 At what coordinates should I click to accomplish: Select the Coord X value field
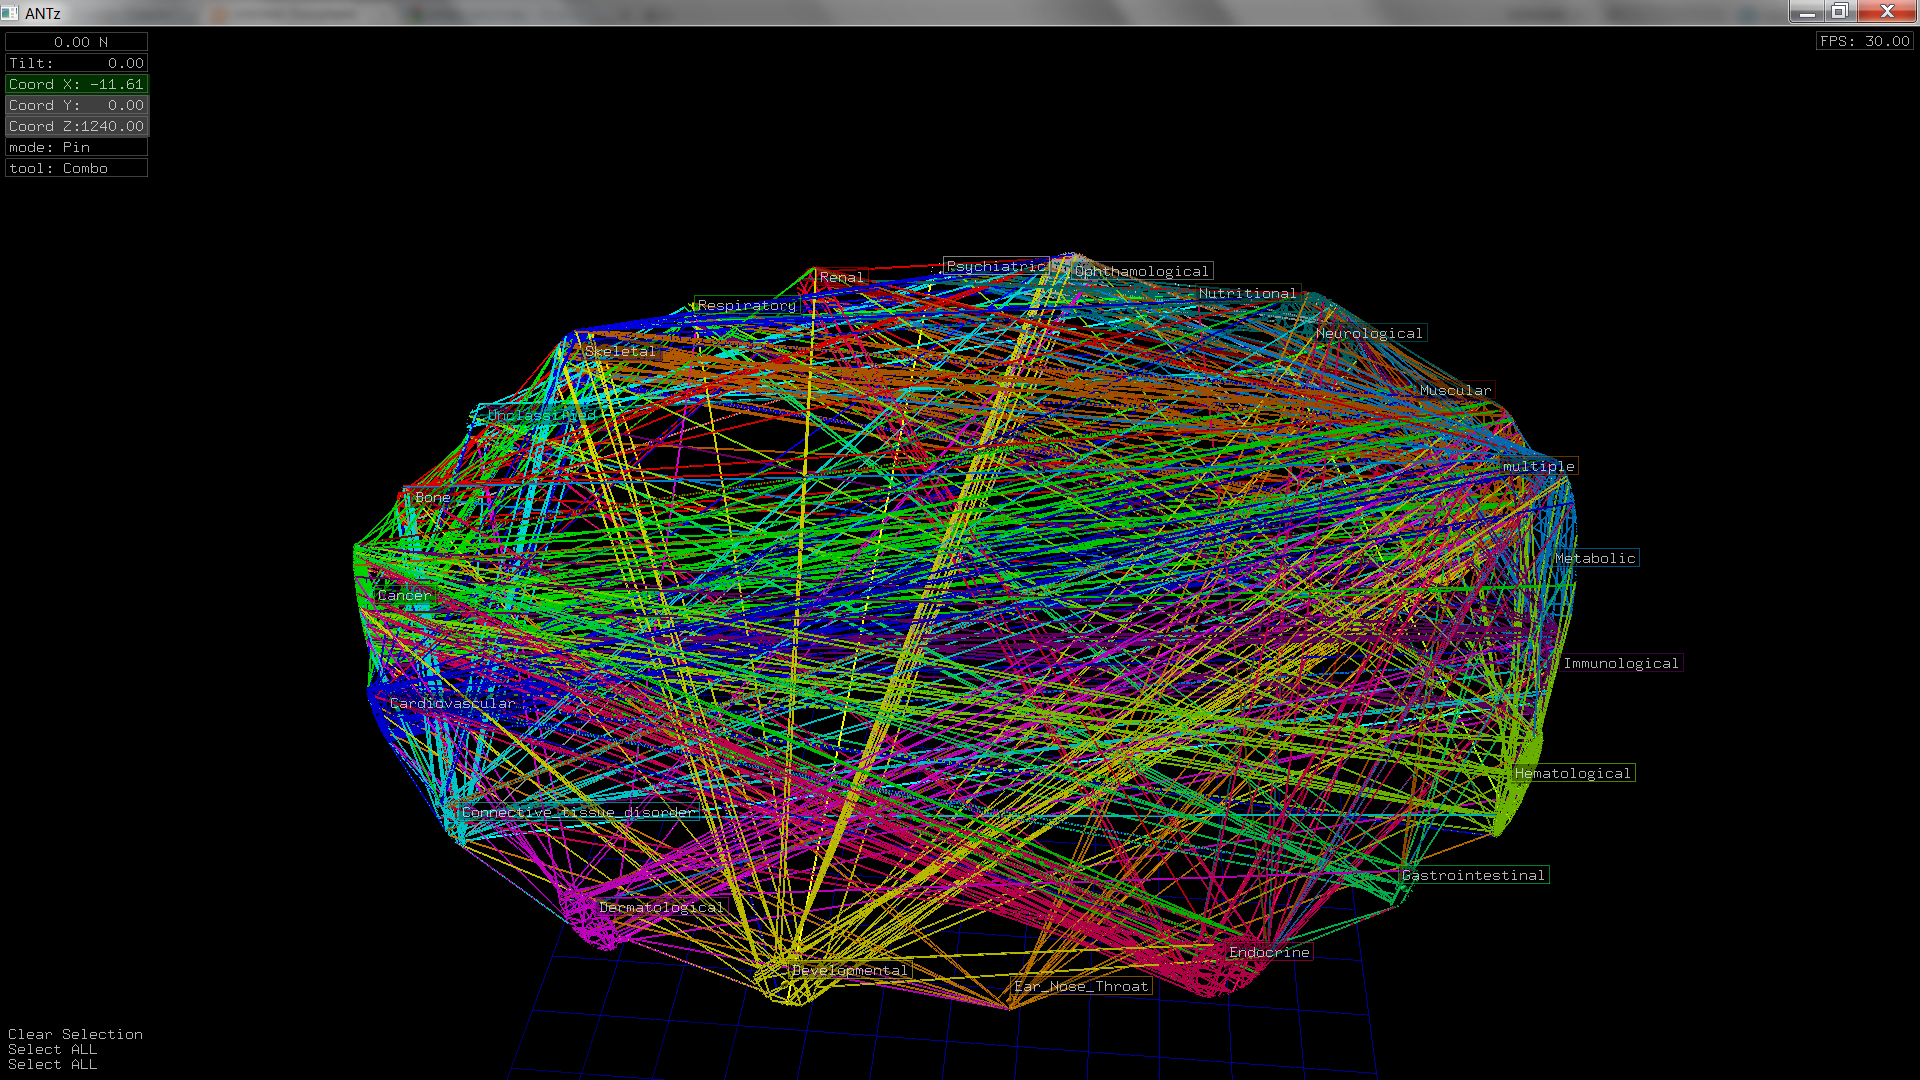tap(76, 84)
